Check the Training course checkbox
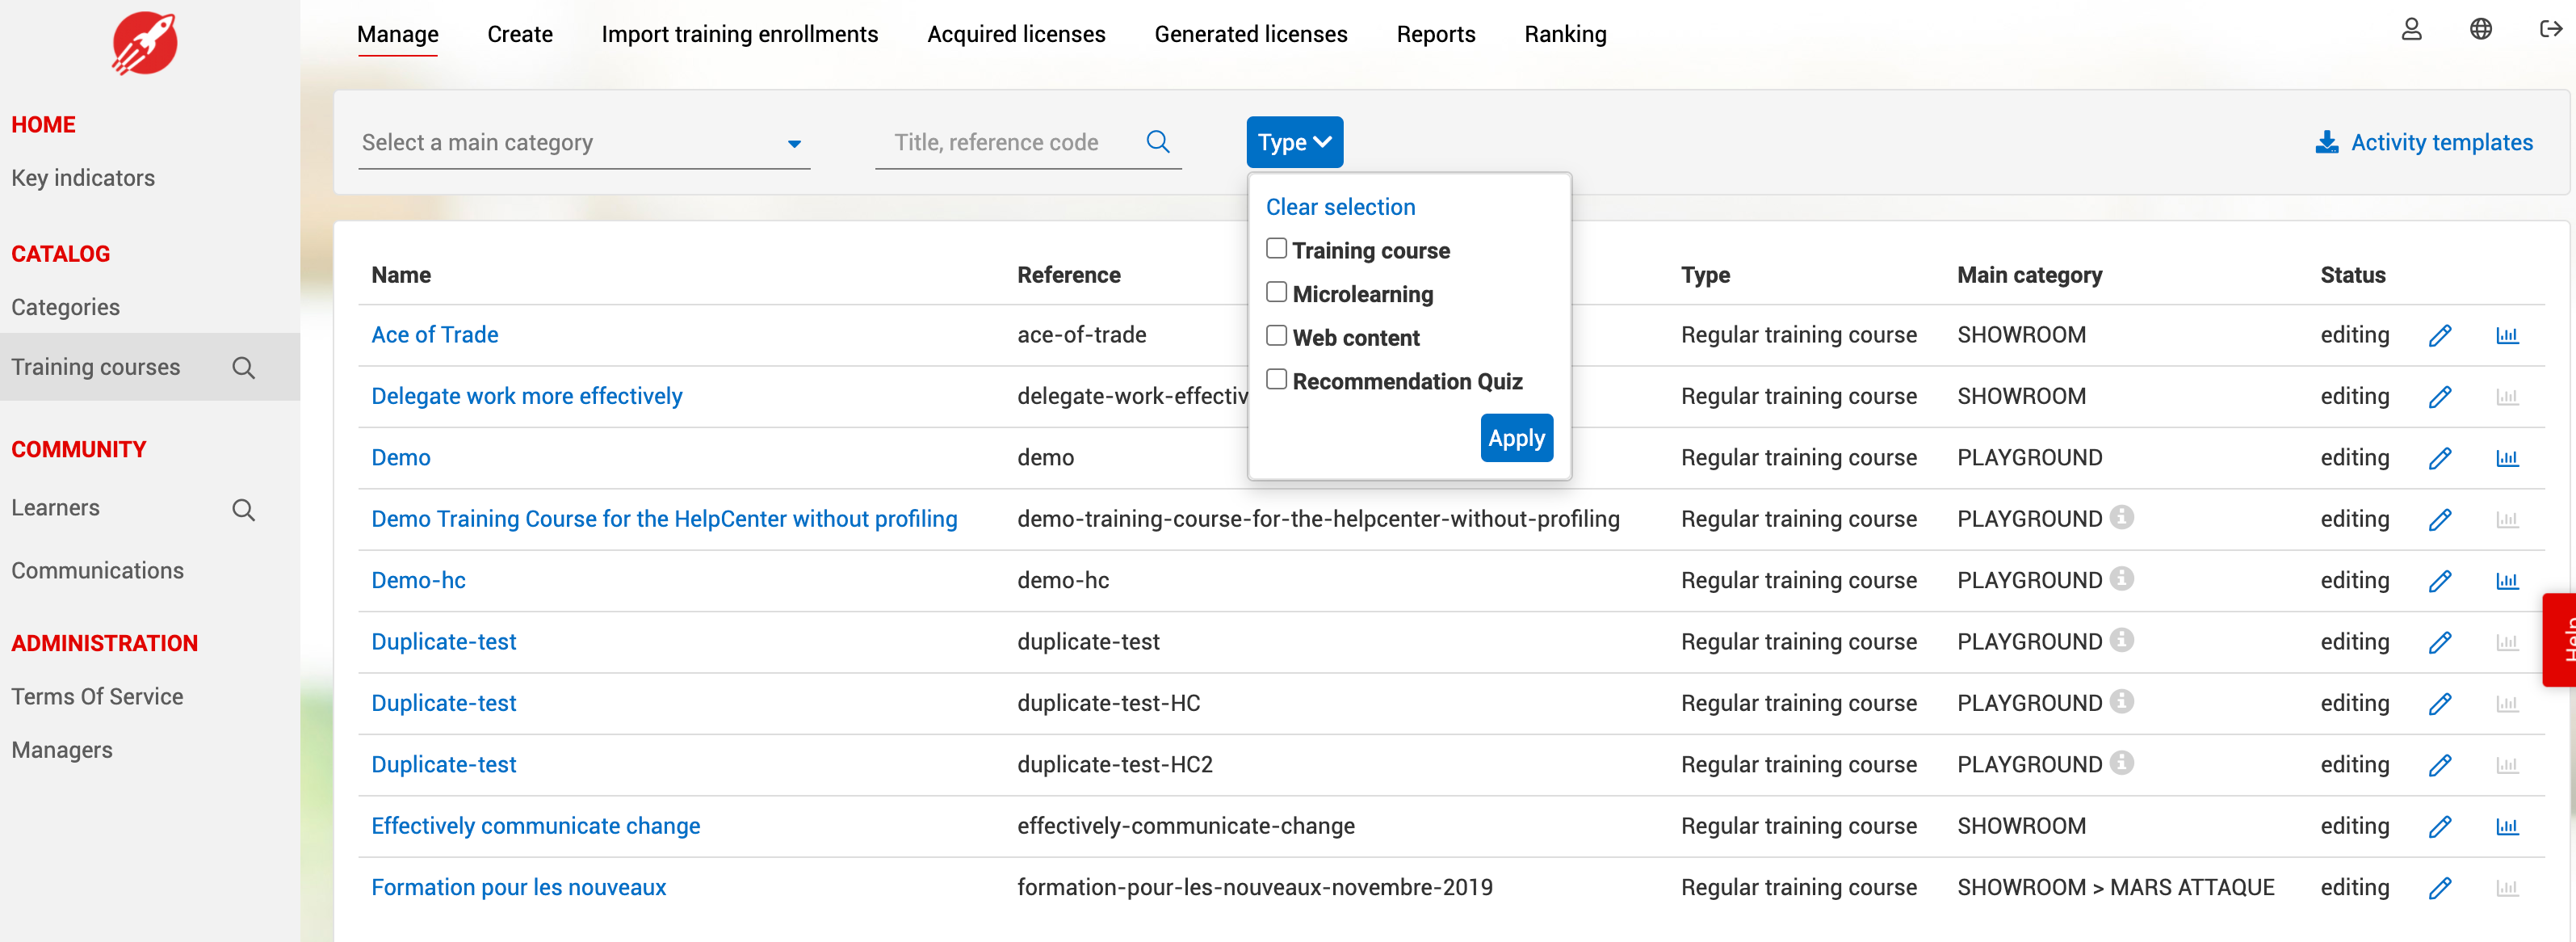The image size is (2576, 942). (1276, 248)
